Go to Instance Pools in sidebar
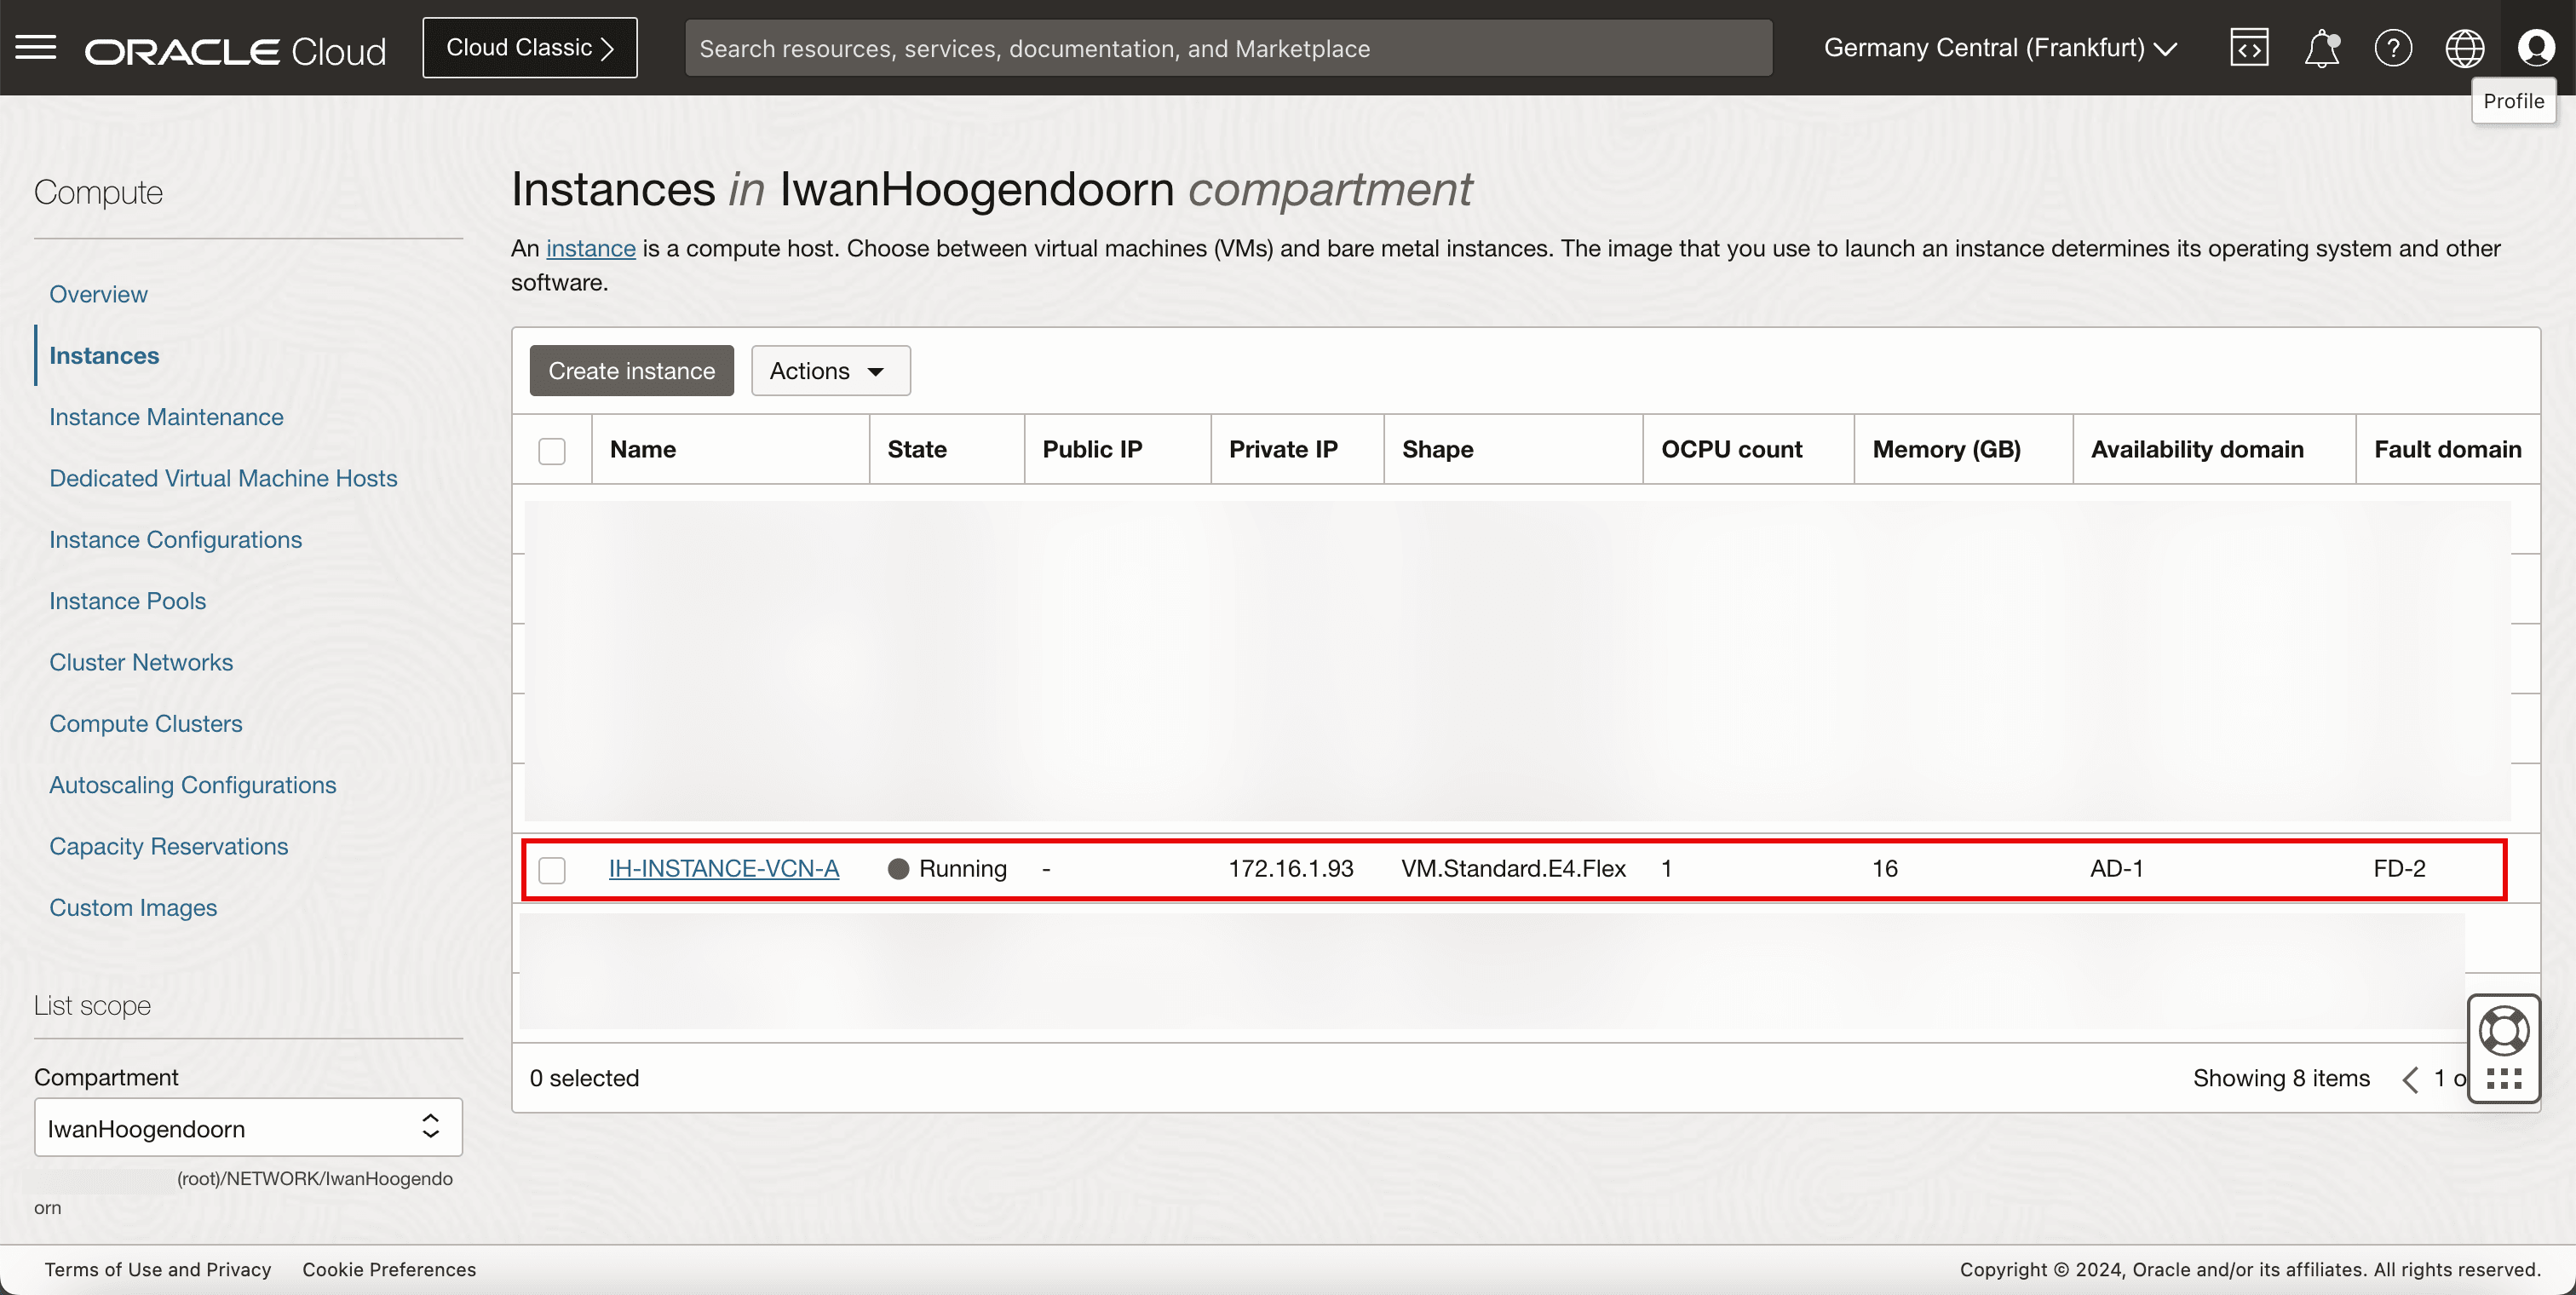Screen dimensions: 2576x1295 127,601
